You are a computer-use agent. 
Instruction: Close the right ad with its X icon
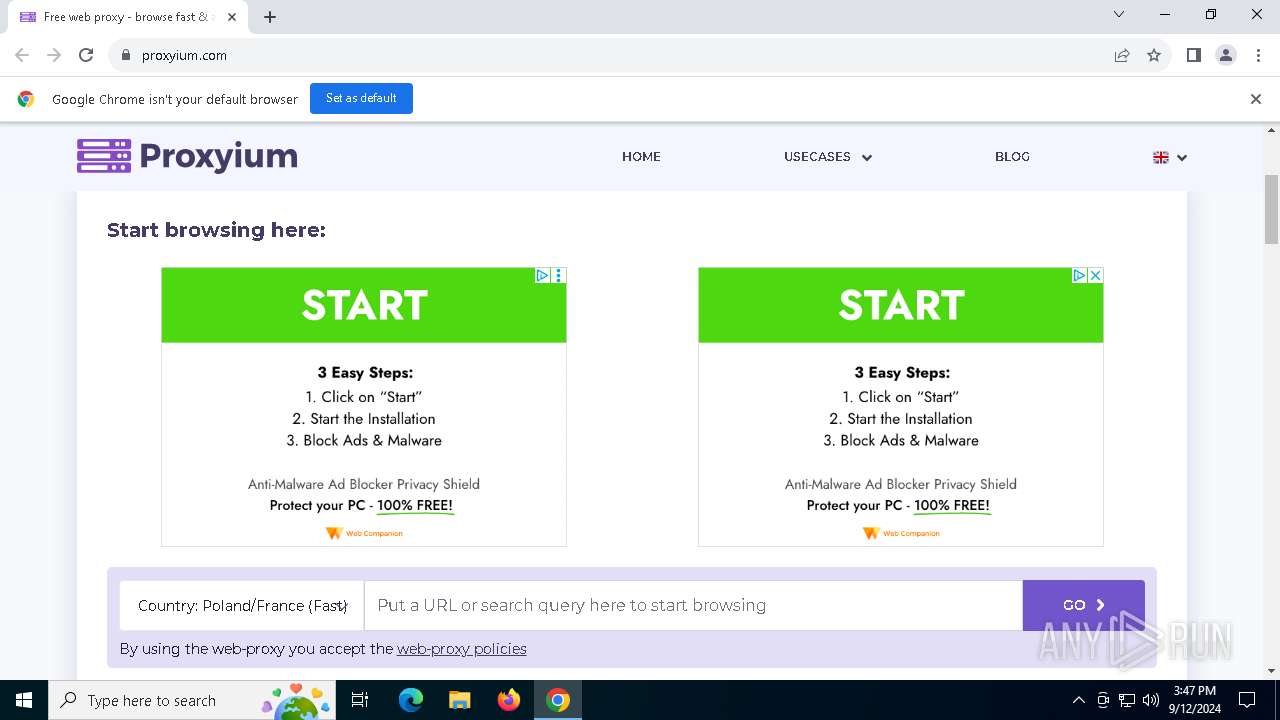click(x=1095, y=275)
